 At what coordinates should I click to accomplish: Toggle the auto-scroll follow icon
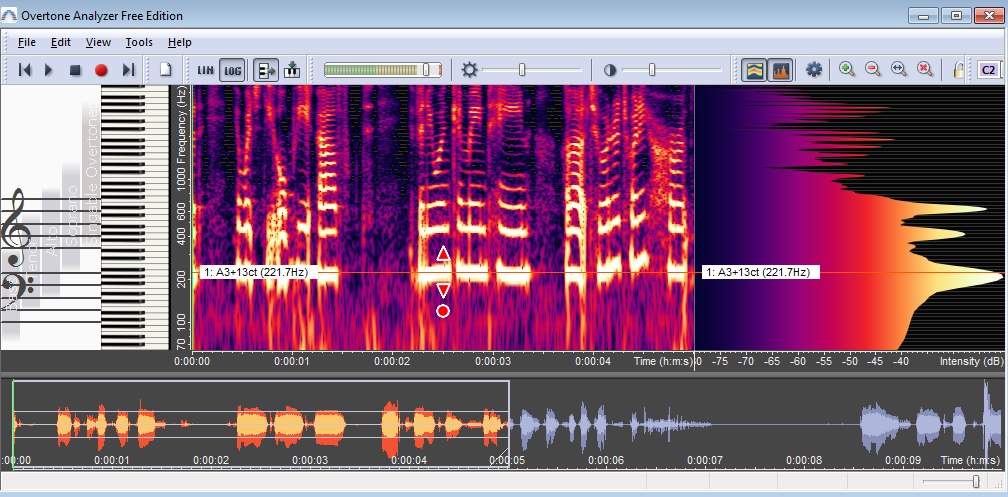(x=265, y=70)
